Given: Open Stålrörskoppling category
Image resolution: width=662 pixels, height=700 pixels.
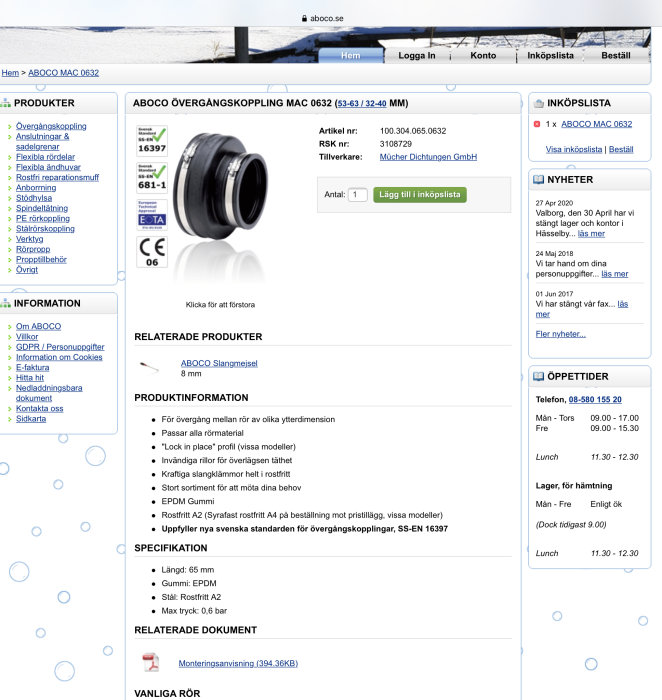Looking at the screenshot, I should 45,229.
